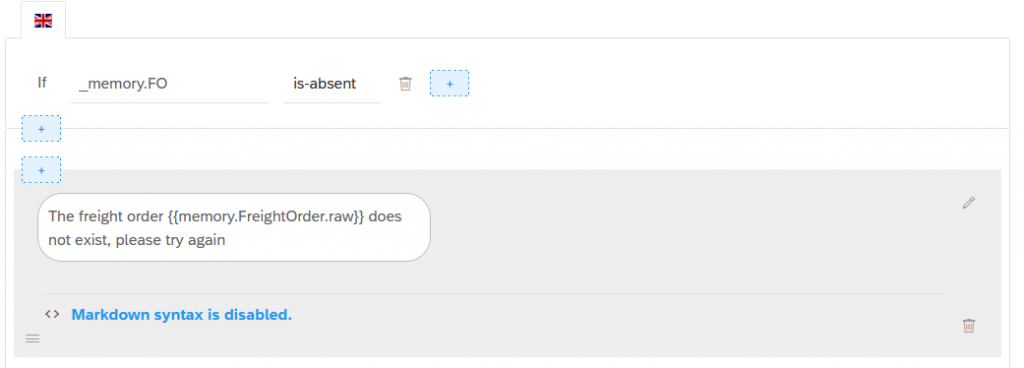Add new message with plus above message bubble
The image size is (1024, 368).
click(x=41, y=170)
